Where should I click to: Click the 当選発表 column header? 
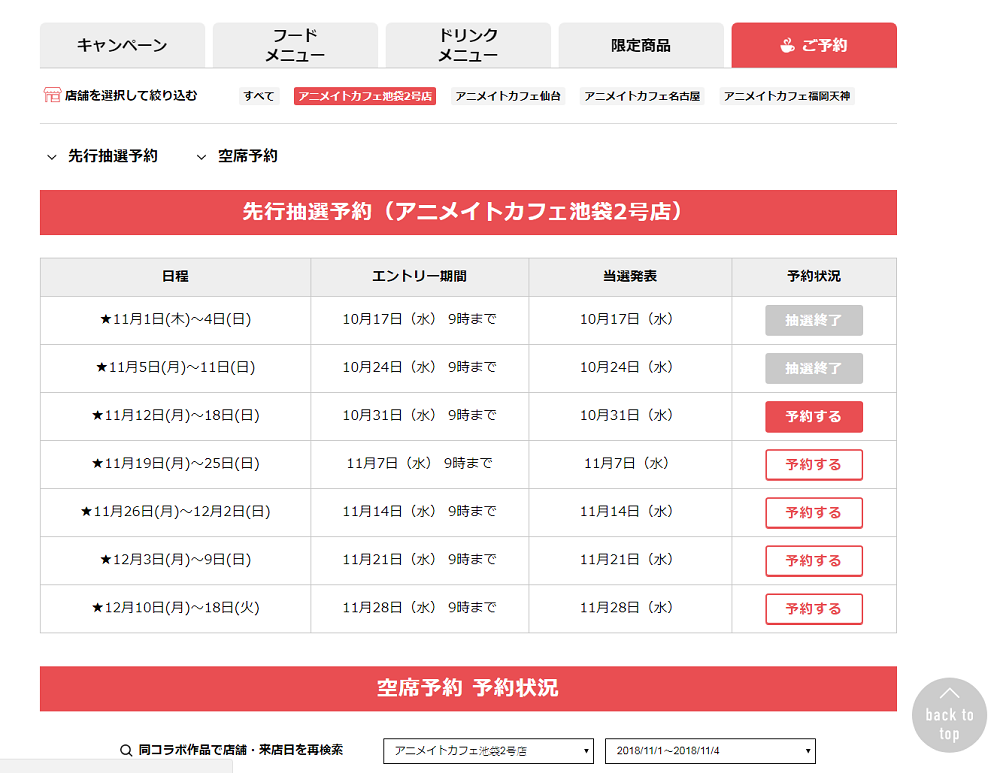point(630,277)
